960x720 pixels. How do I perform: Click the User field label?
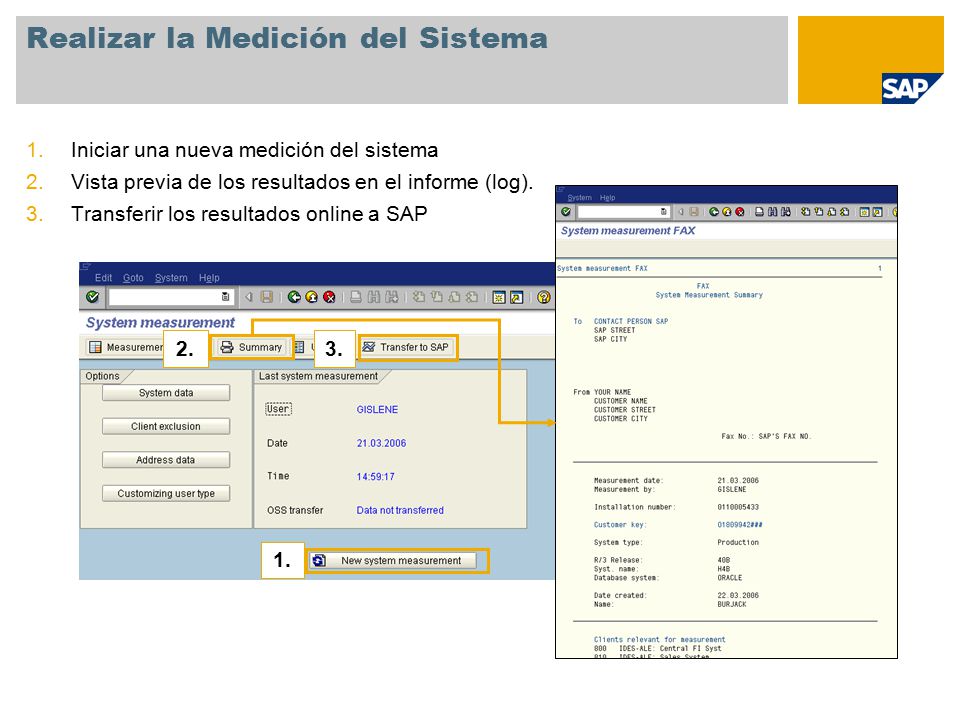278,409
